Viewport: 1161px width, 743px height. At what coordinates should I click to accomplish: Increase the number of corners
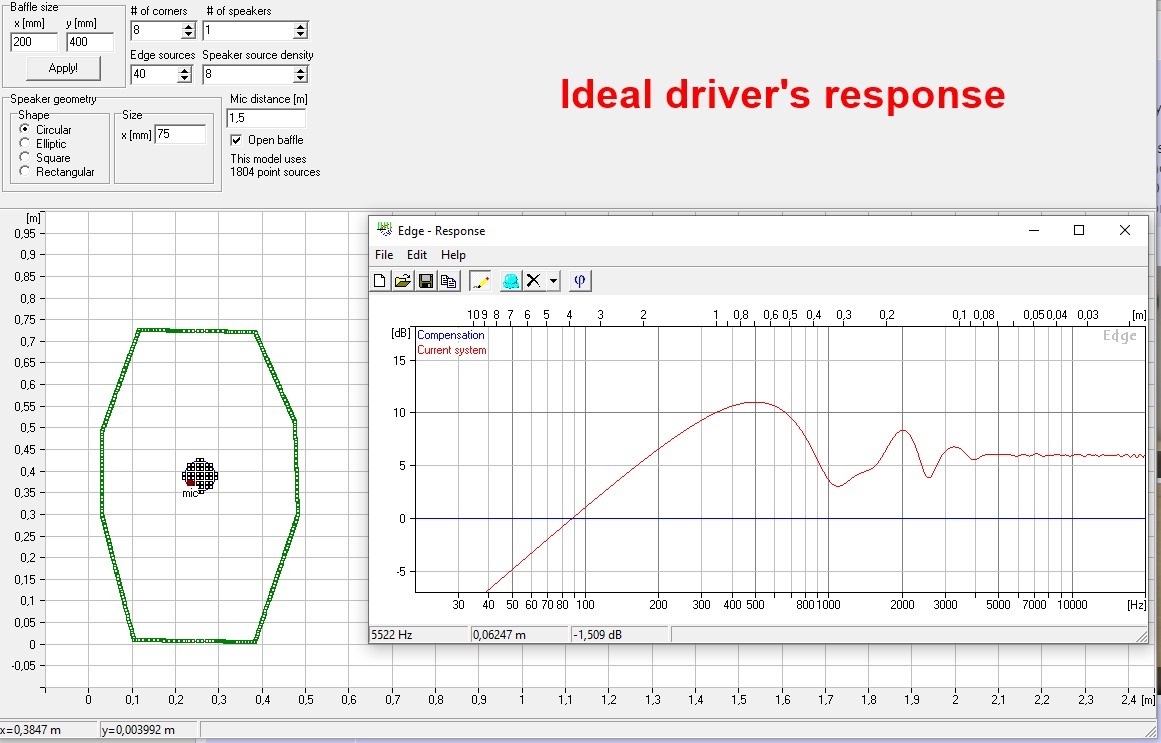pos(188,26)
